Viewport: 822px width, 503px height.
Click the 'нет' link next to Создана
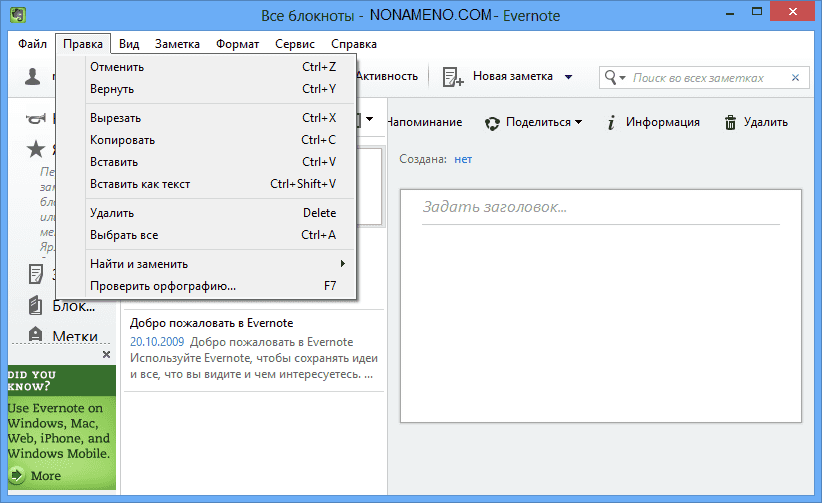pyautogui.click(x=463, y=158)
